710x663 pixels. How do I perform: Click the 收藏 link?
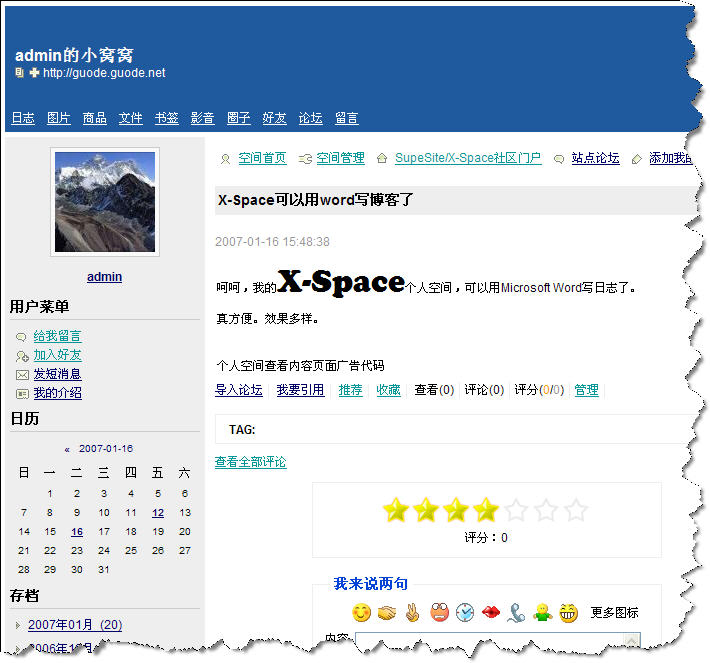[389, 390]
